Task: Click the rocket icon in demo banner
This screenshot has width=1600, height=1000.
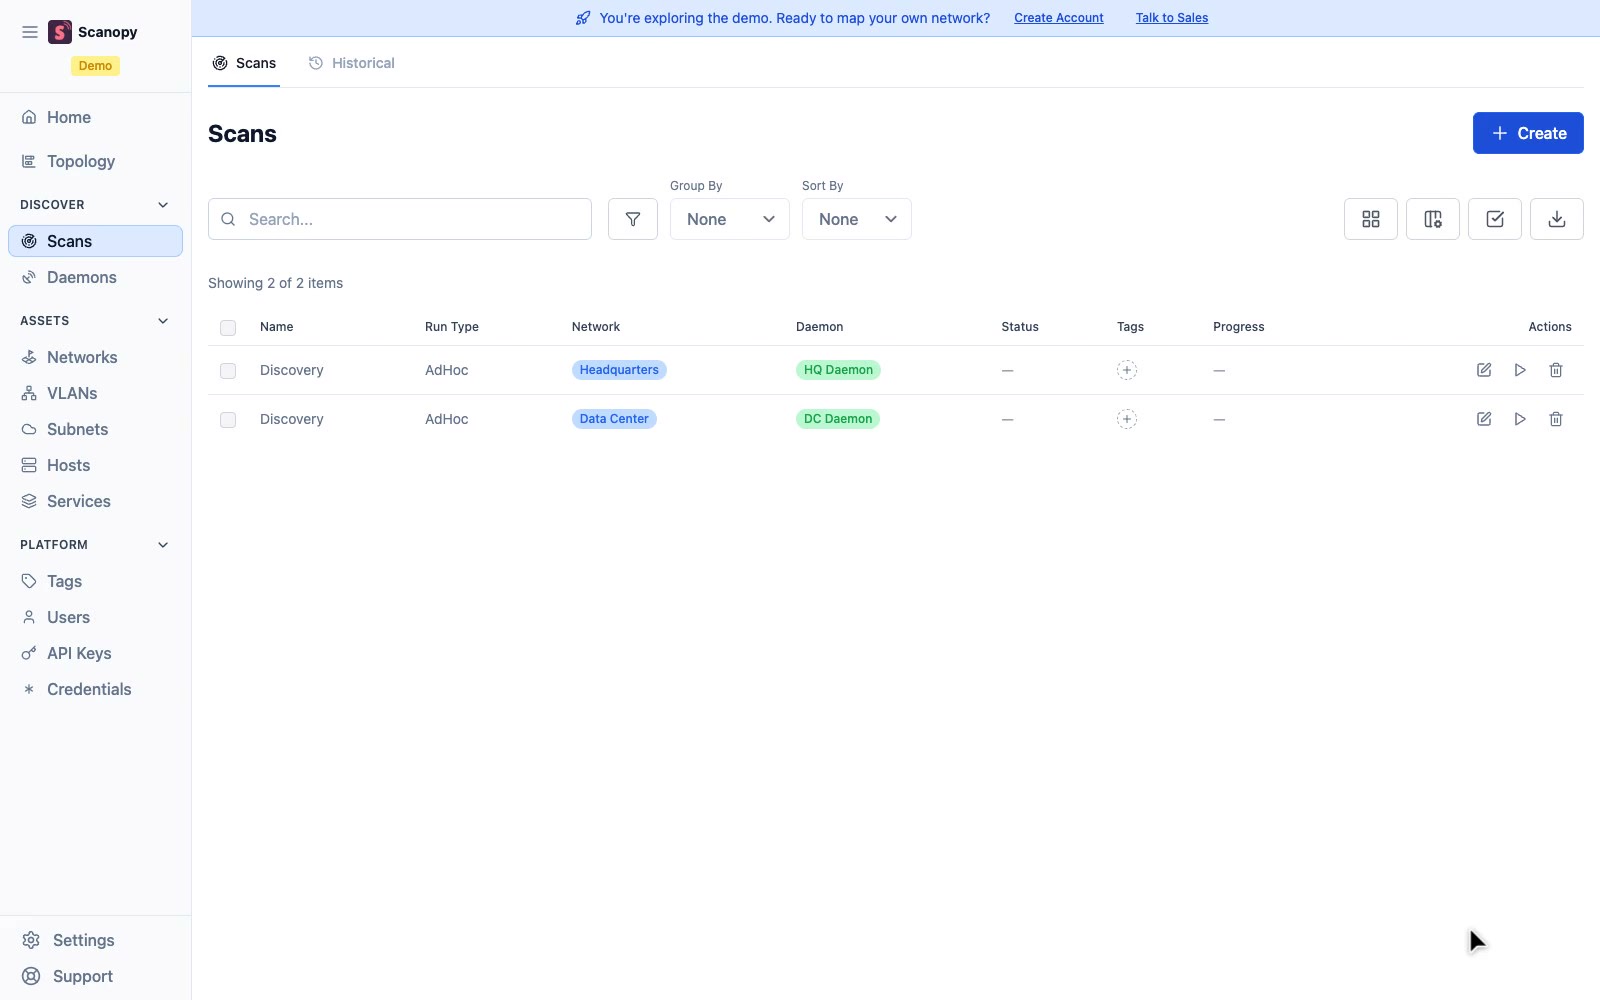Action: [583, 18]
